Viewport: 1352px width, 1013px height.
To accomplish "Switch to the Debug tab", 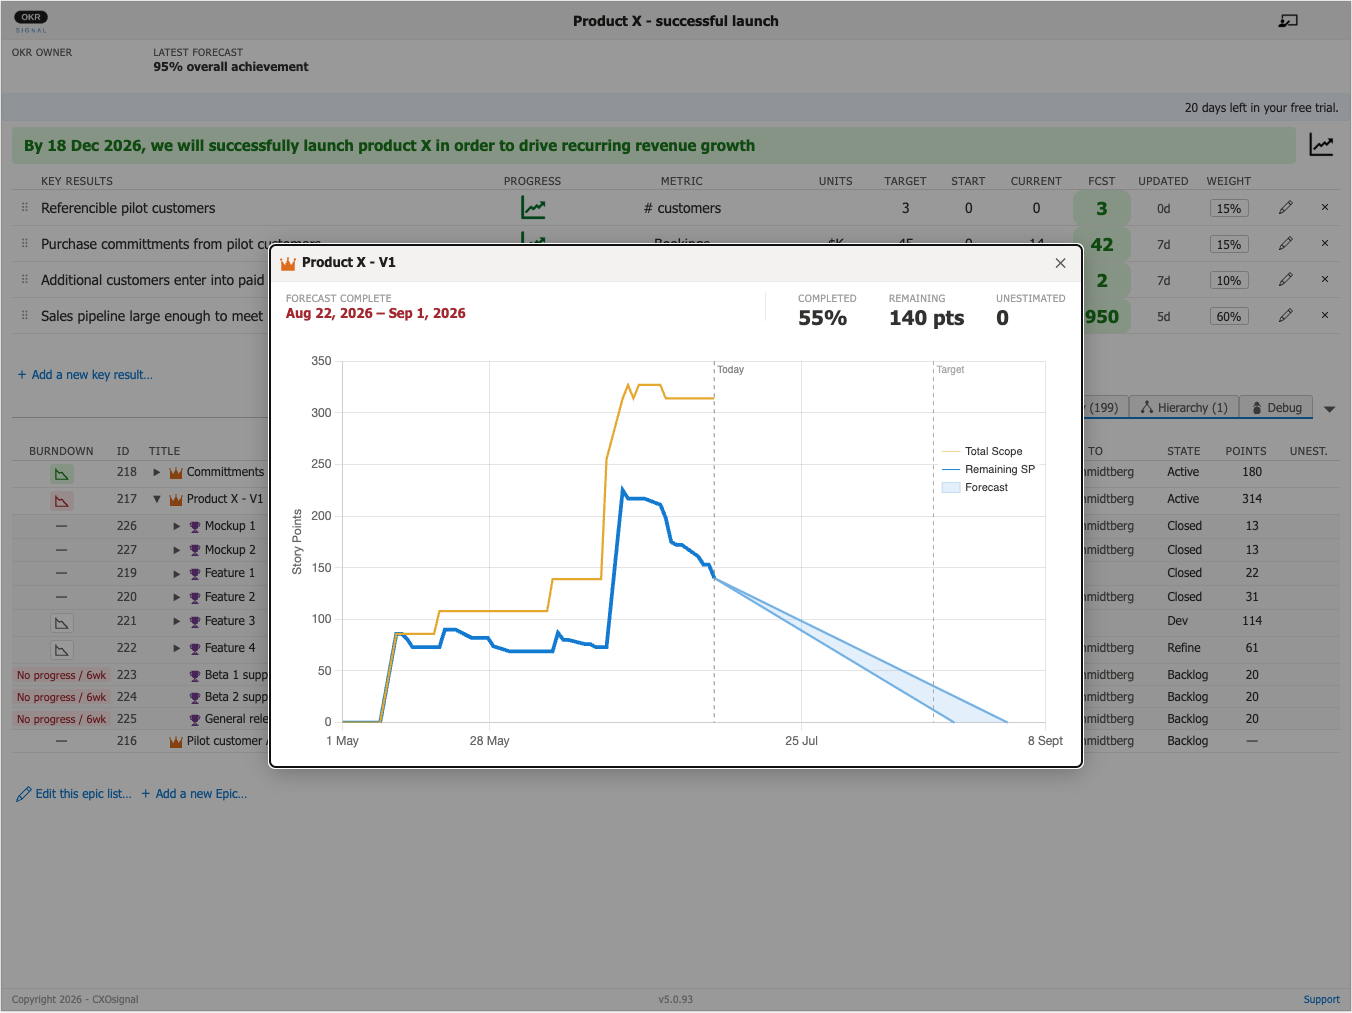I will point(1276,408).
